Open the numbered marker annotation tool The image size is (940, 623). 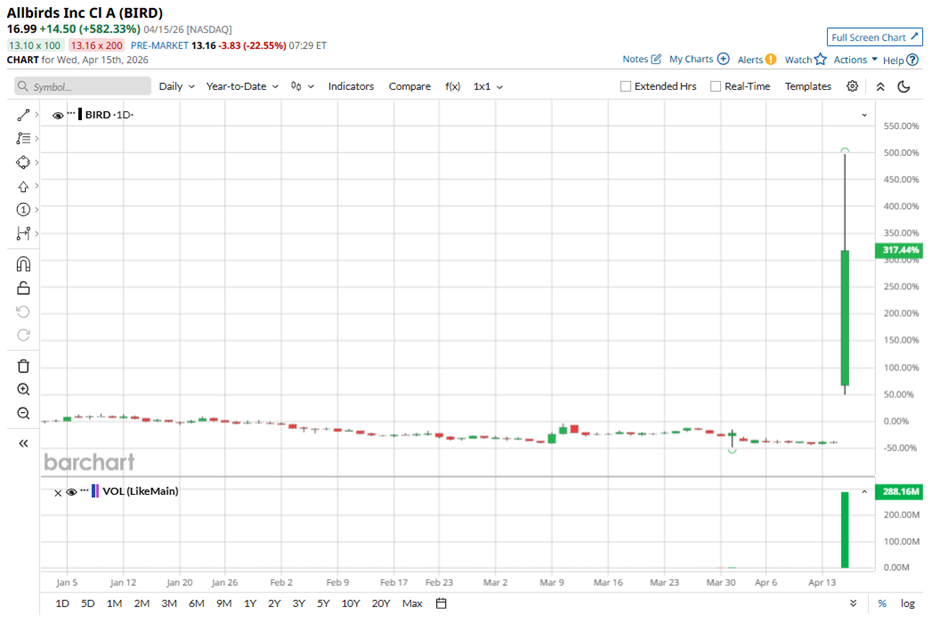click(x=23, y=210)
